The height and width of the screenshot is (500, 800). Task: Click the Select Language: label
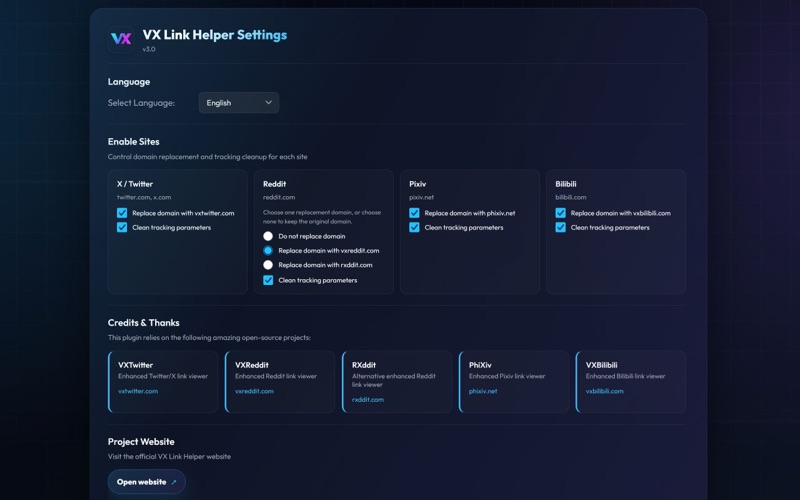click(141, 103)
